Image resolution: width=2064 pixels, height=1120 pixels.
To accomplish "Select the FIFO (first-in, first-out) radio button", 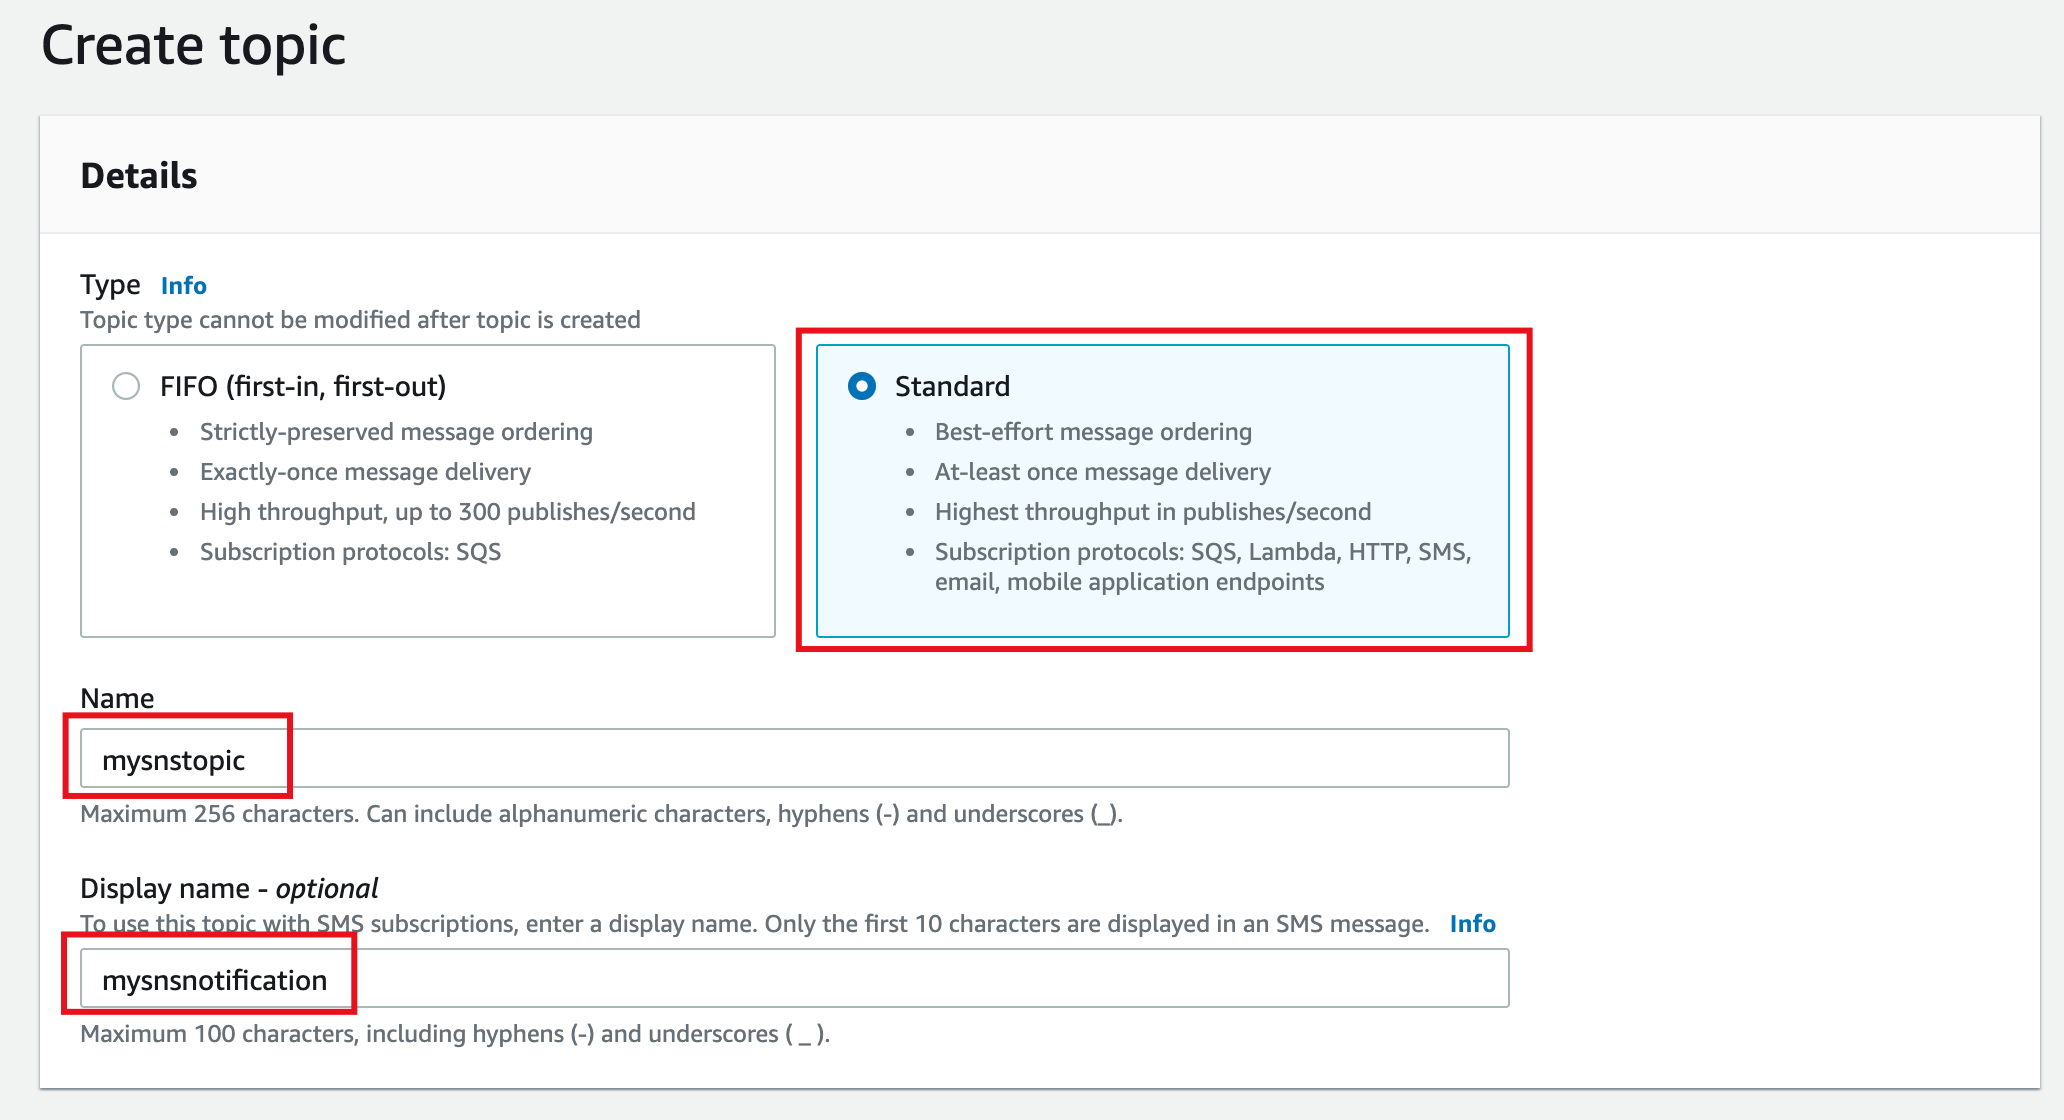I will tap(126, 386).
